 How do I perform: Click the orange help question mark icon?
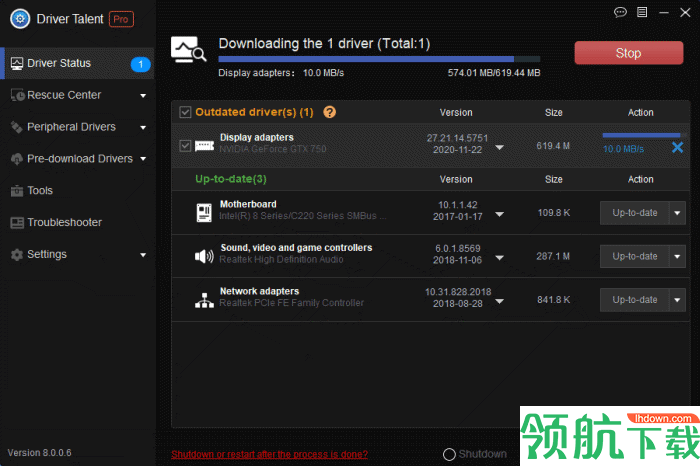(329, 112)
